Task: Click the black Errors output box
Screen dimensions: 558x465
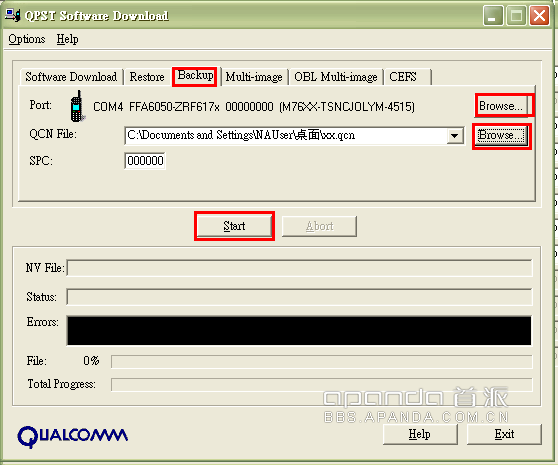Action: click(299, 331)
